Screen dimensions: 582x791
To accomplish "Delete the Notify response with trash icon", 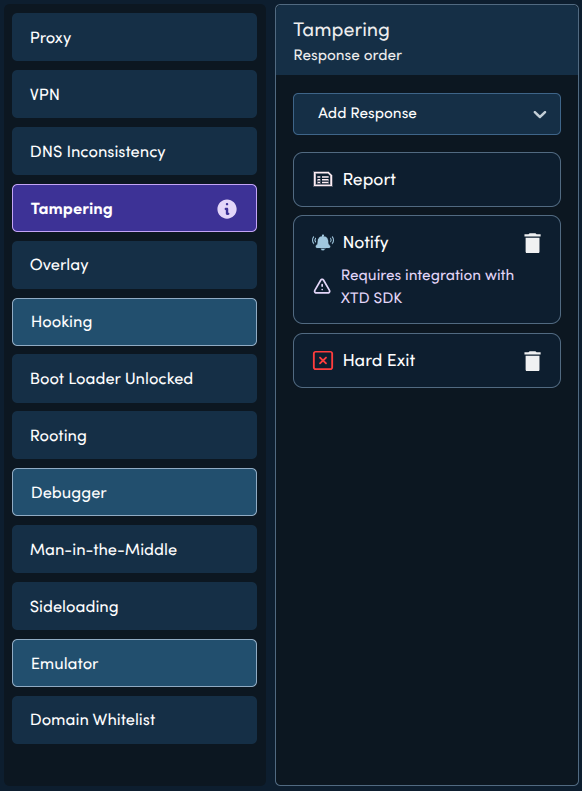I will click(532, 243).
